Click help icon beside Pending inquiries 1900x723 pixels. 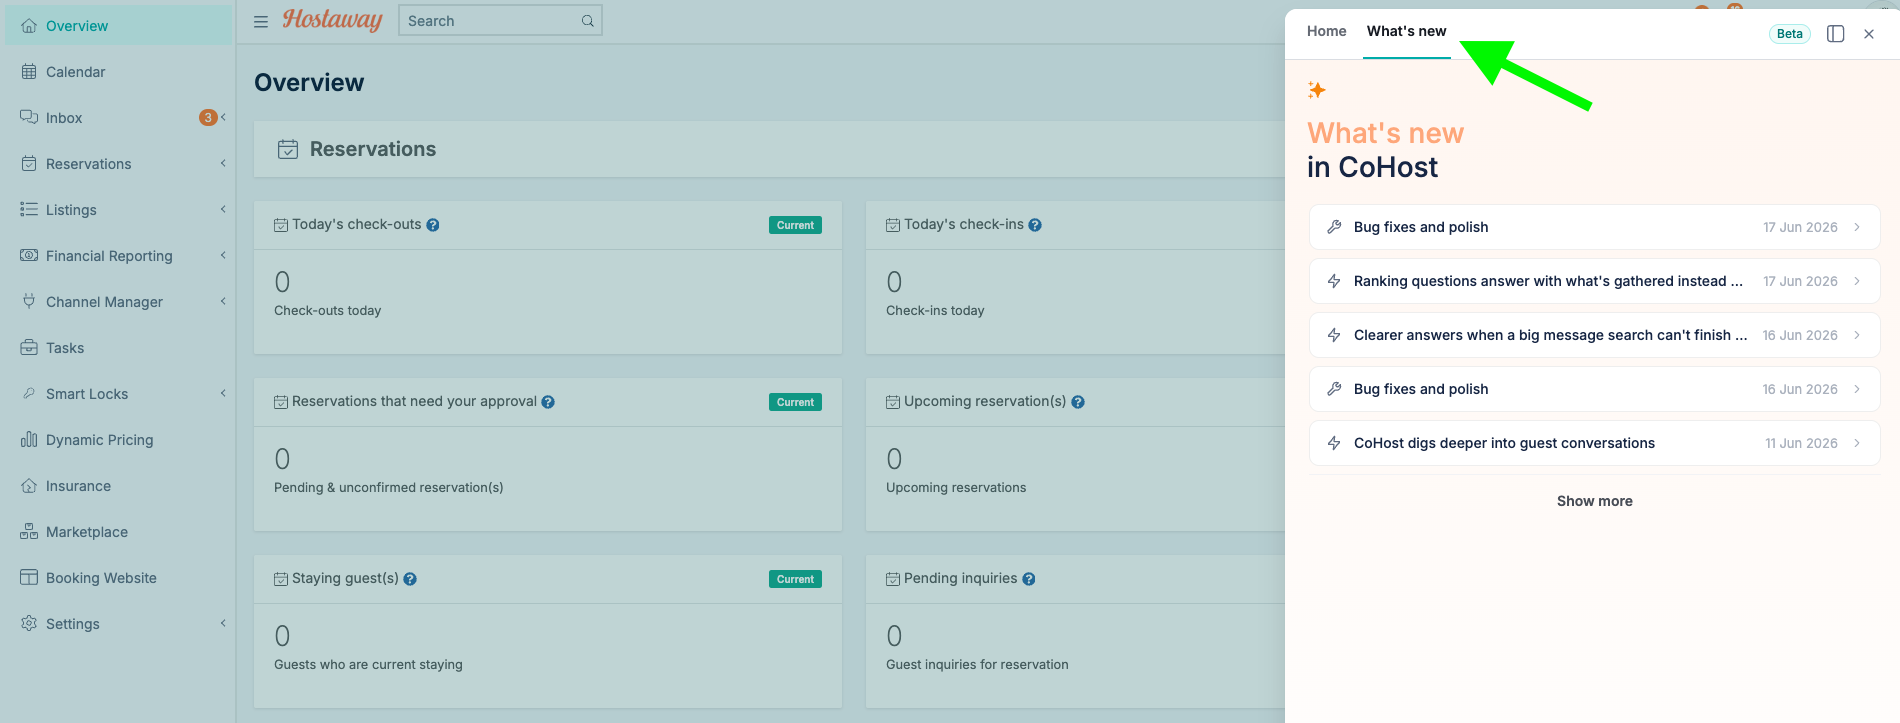[x=1029, y=579]
